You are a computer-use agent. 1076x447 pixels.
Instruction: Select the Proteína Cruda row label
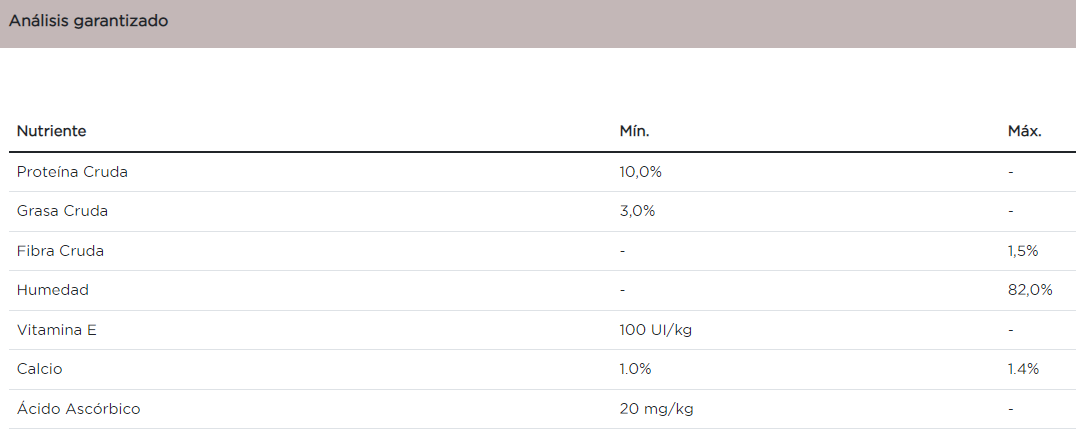72,172
